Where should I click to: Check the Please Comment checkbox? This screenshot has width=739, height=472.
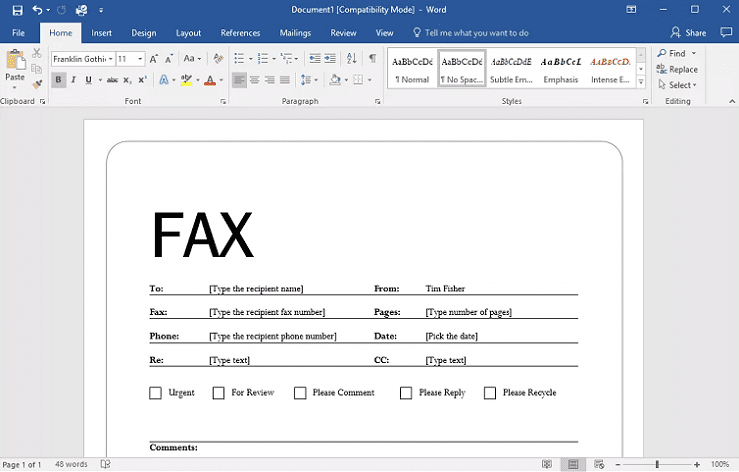pyautogui.click(x=300, y=393)
